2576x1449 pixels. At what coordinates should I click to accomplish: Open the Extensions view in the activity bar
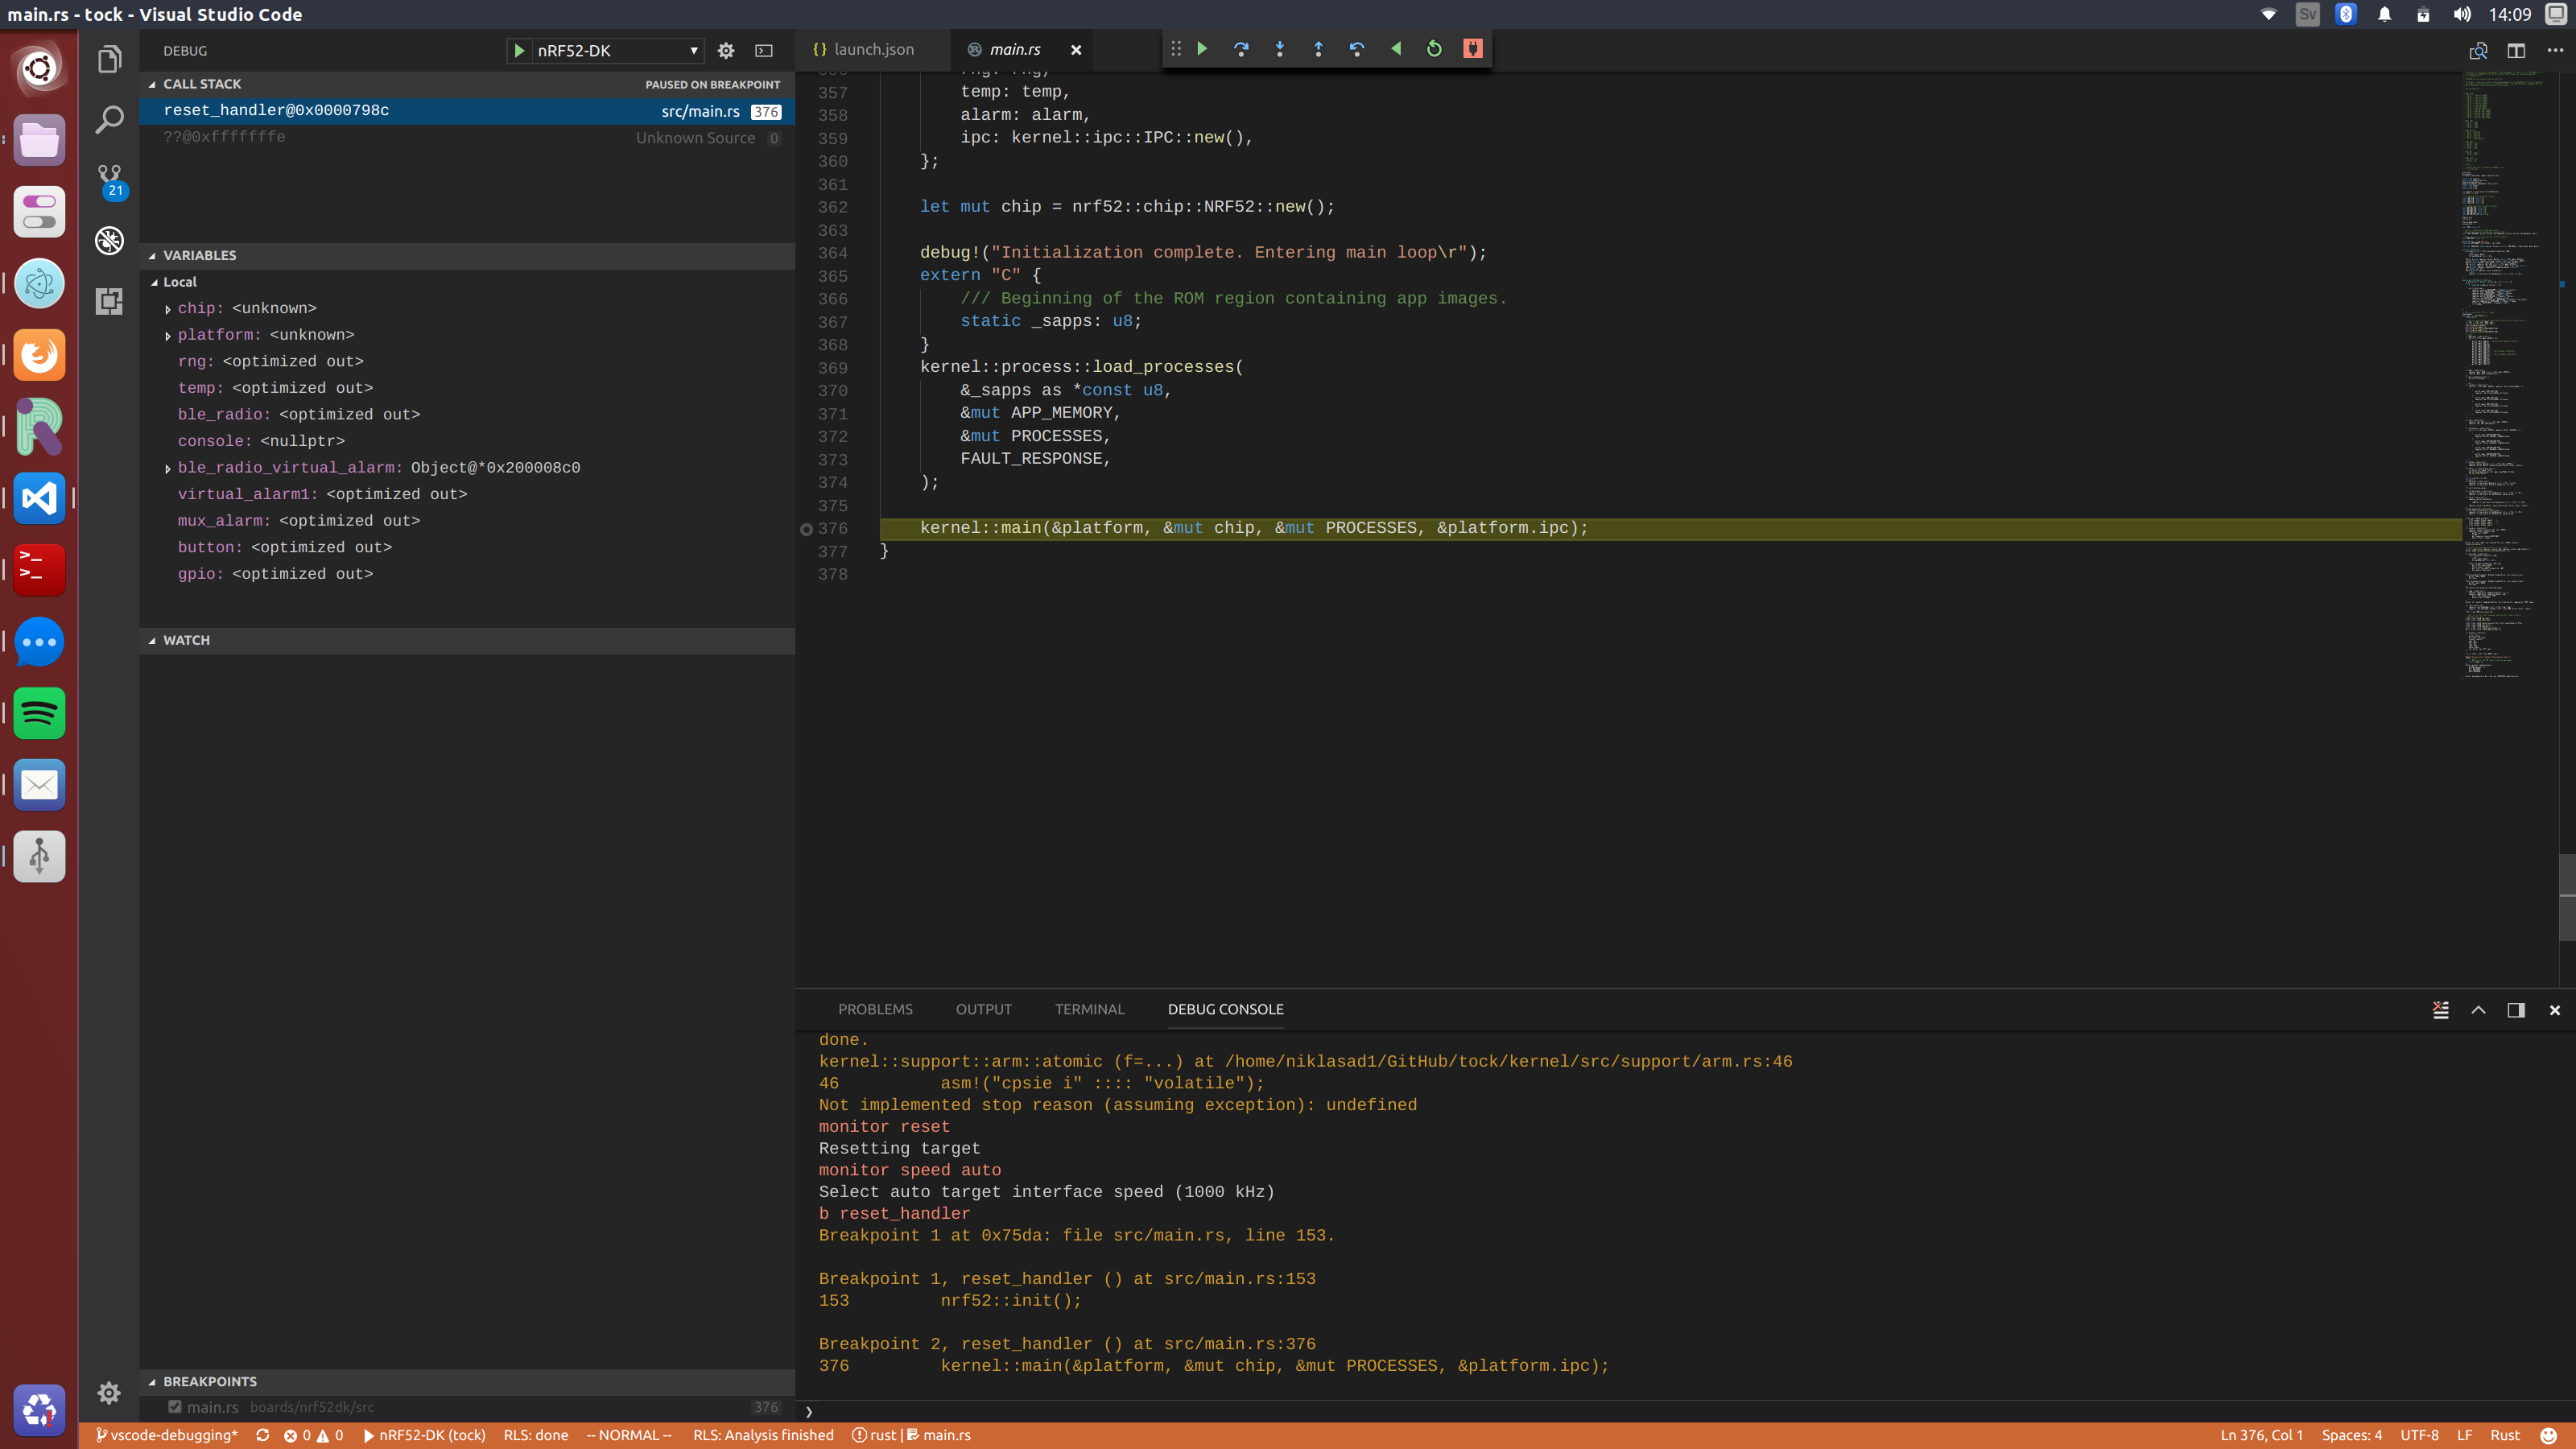109,301
